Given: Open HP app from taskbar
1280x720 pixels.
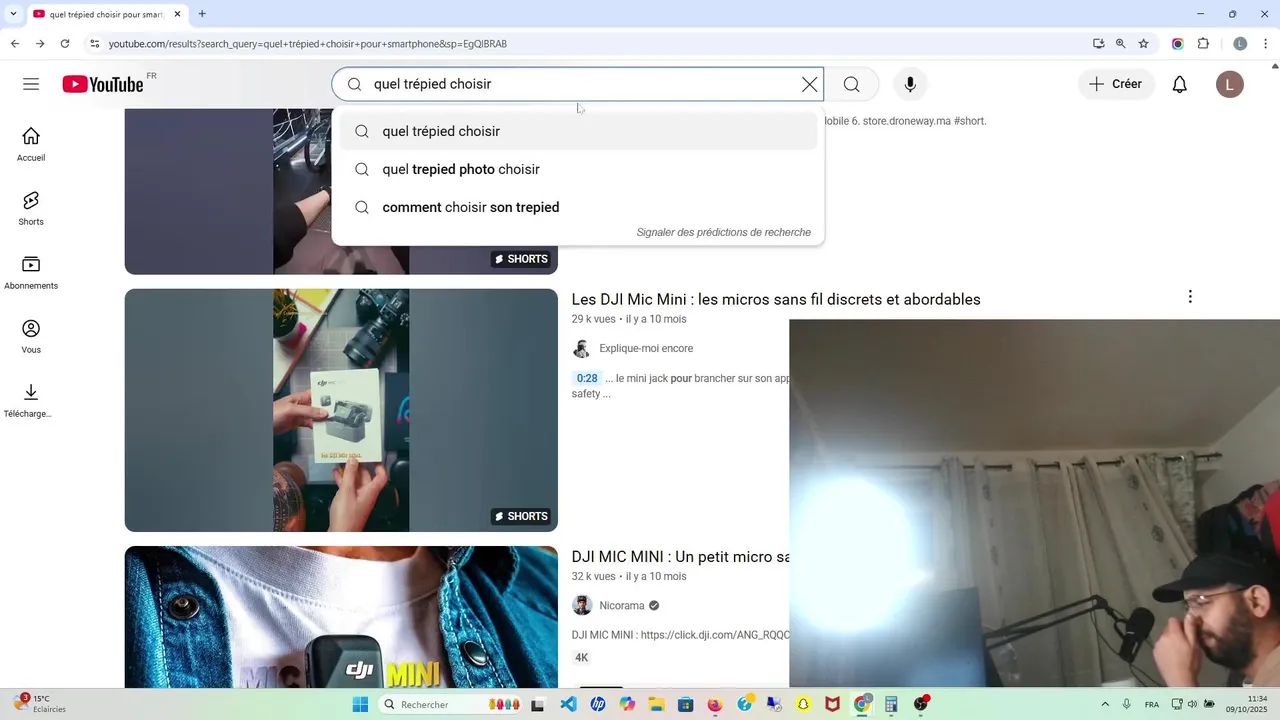Looking at the screenshot, I should [x=598, y=704].
